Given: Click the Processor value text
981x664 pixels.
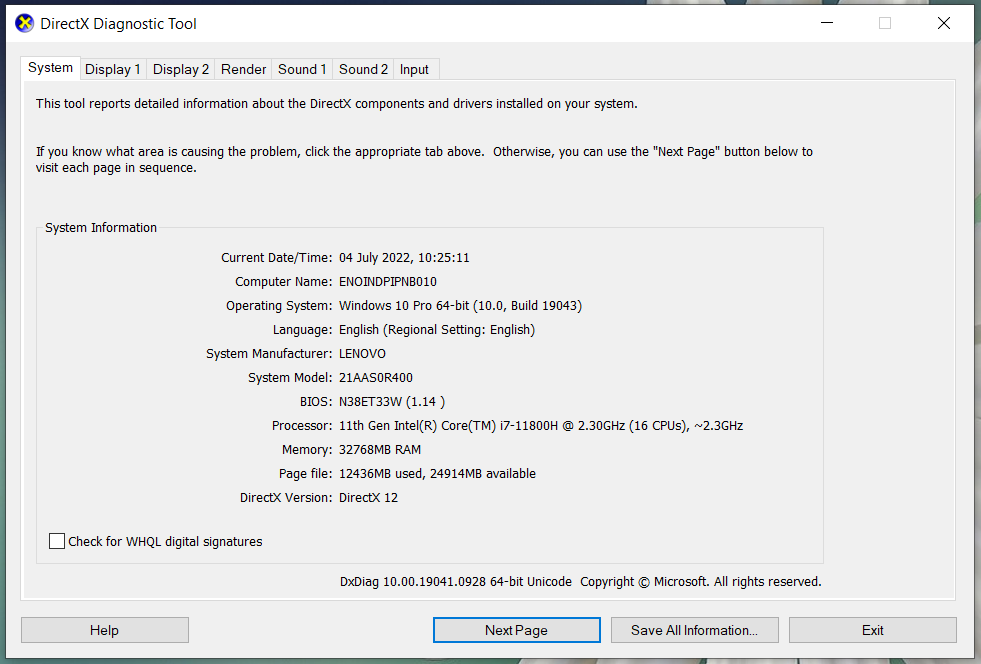Looking at the screenshot, I should 541,426.
